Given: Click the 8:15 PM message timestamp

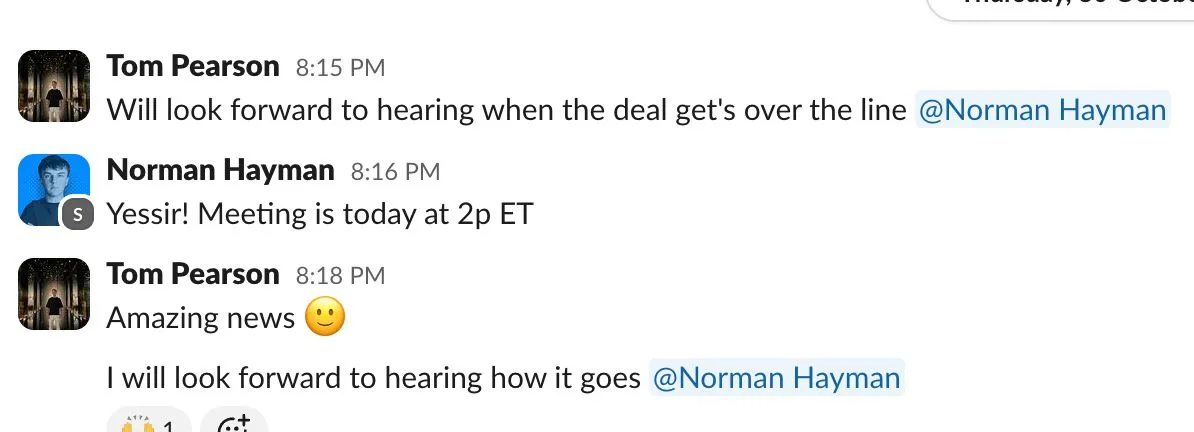Looking at the screenshot, I should (x=340, y=68).
